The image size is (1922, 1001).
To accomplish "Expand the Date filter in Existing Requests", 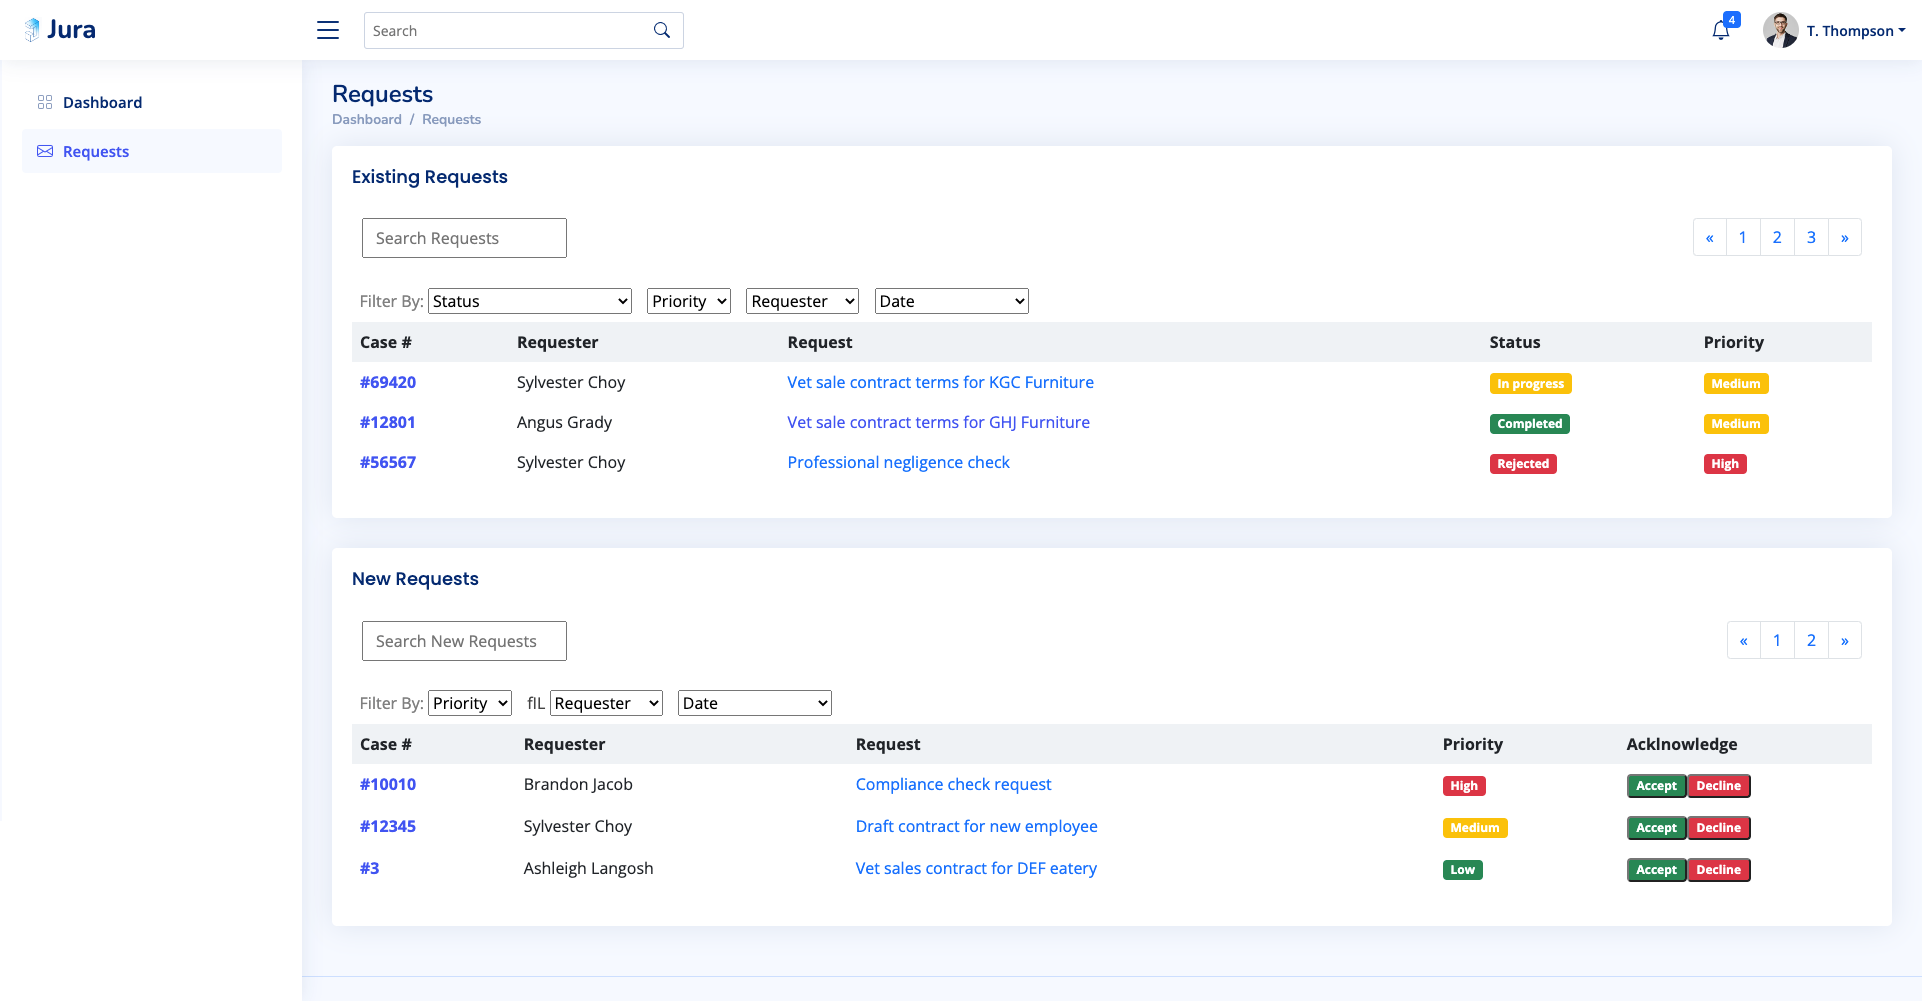I will [951, 301].
